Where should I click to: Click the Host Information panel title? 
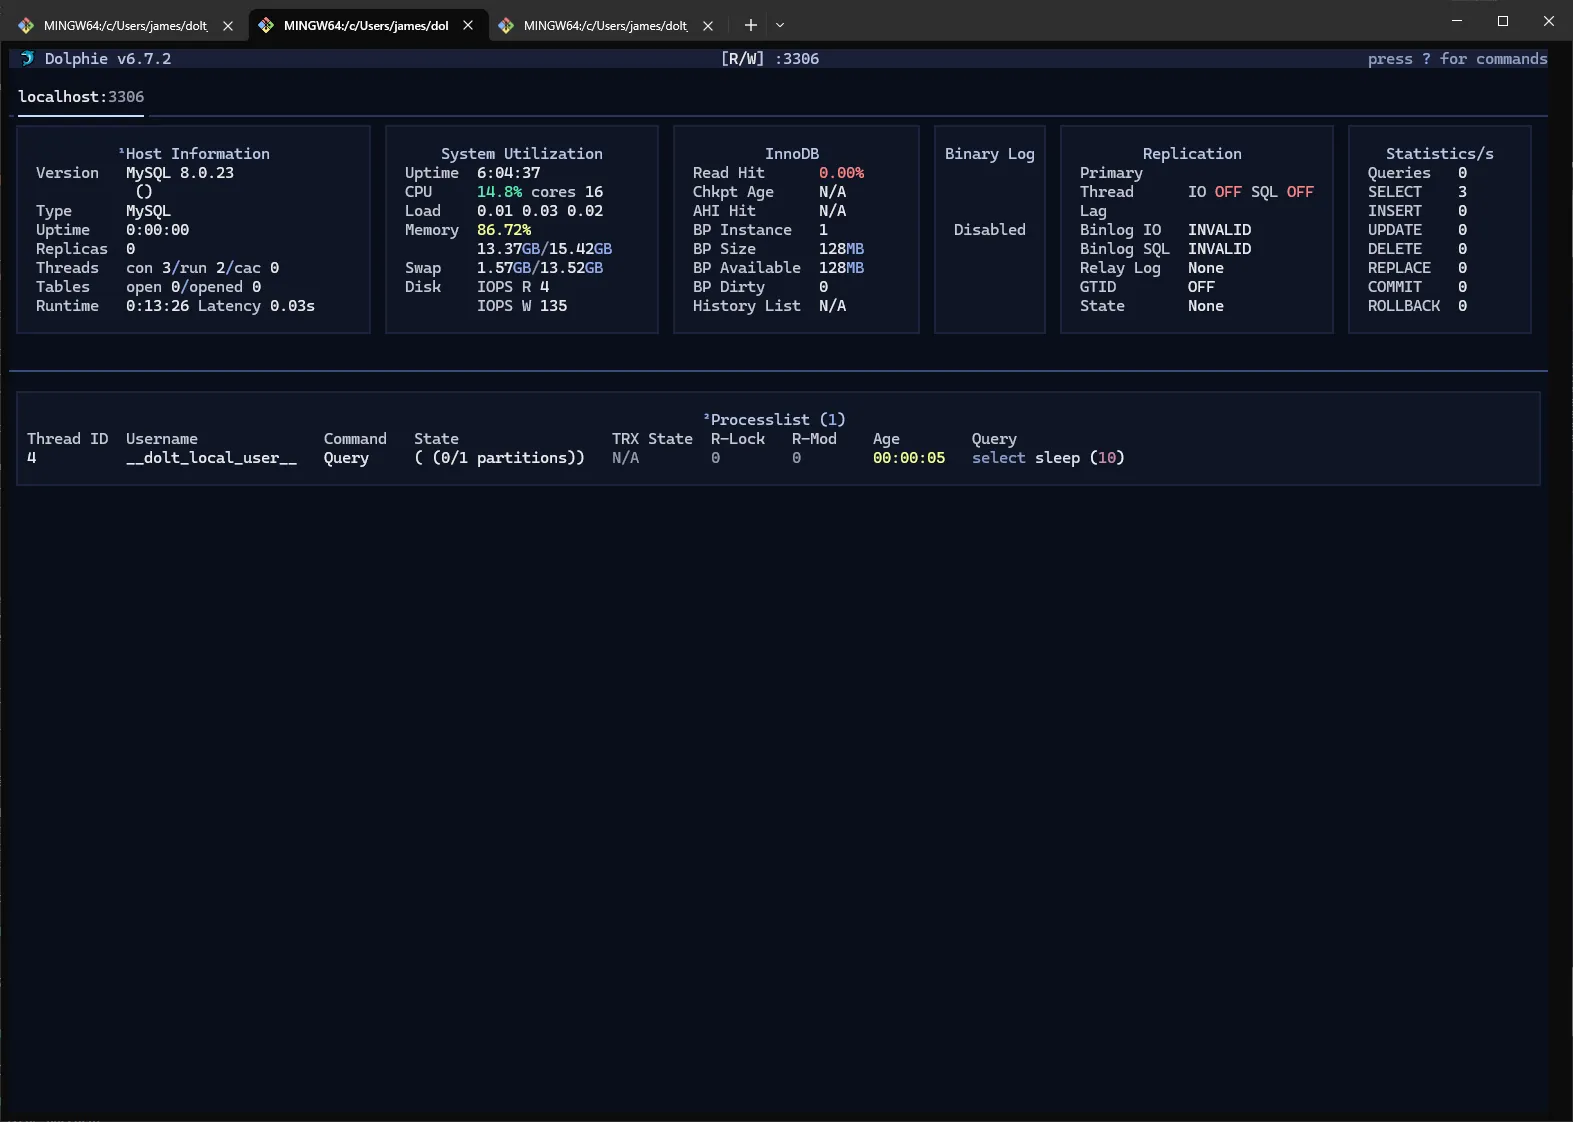coord(196,154)
